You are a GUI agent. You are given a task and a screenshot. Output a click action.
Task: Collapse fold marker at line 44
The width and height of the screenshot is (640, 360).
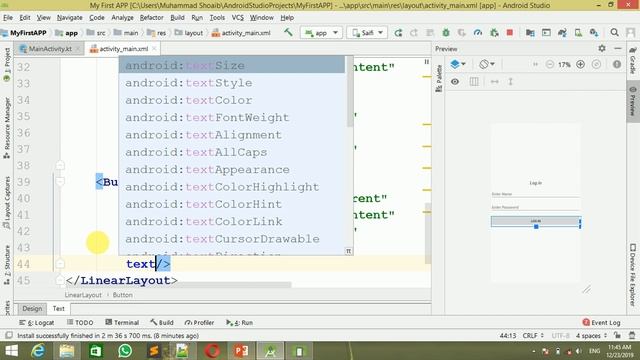point(60,264)
